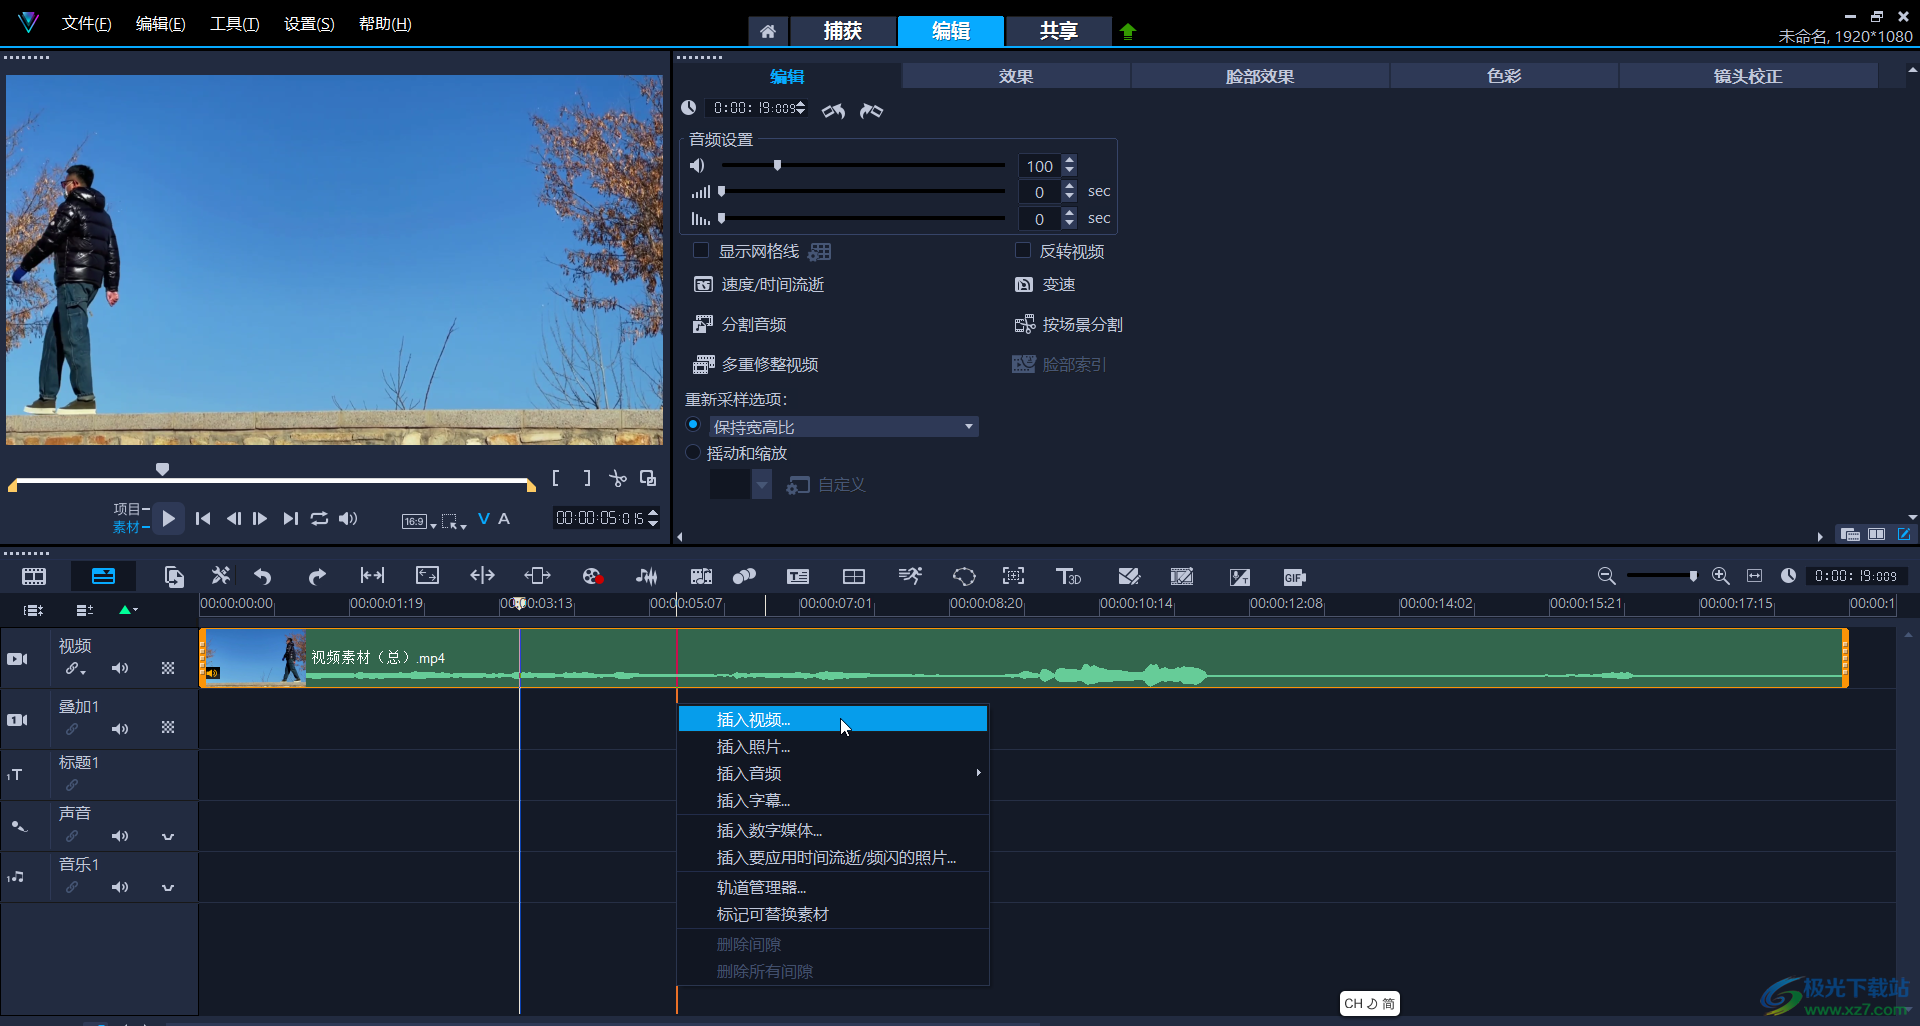Open resize/crop mode dropdown in preview
The image size is (1920, 1026).
tap(454, 521)
